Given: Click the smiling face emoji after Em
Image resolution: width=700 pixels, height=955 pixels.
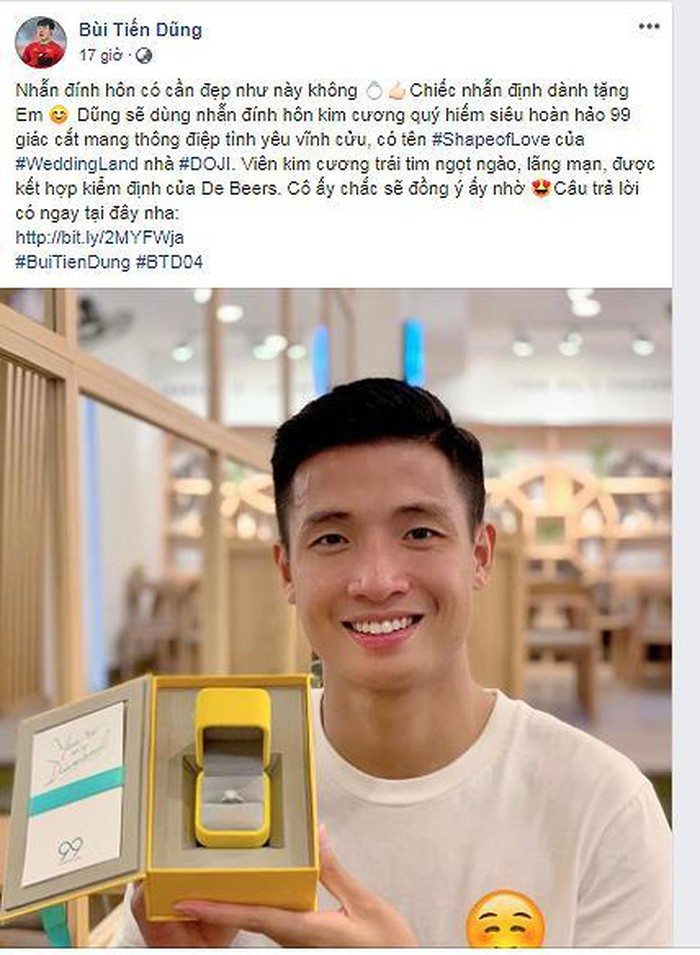Looking at the screenshot, I should (58, 115).
